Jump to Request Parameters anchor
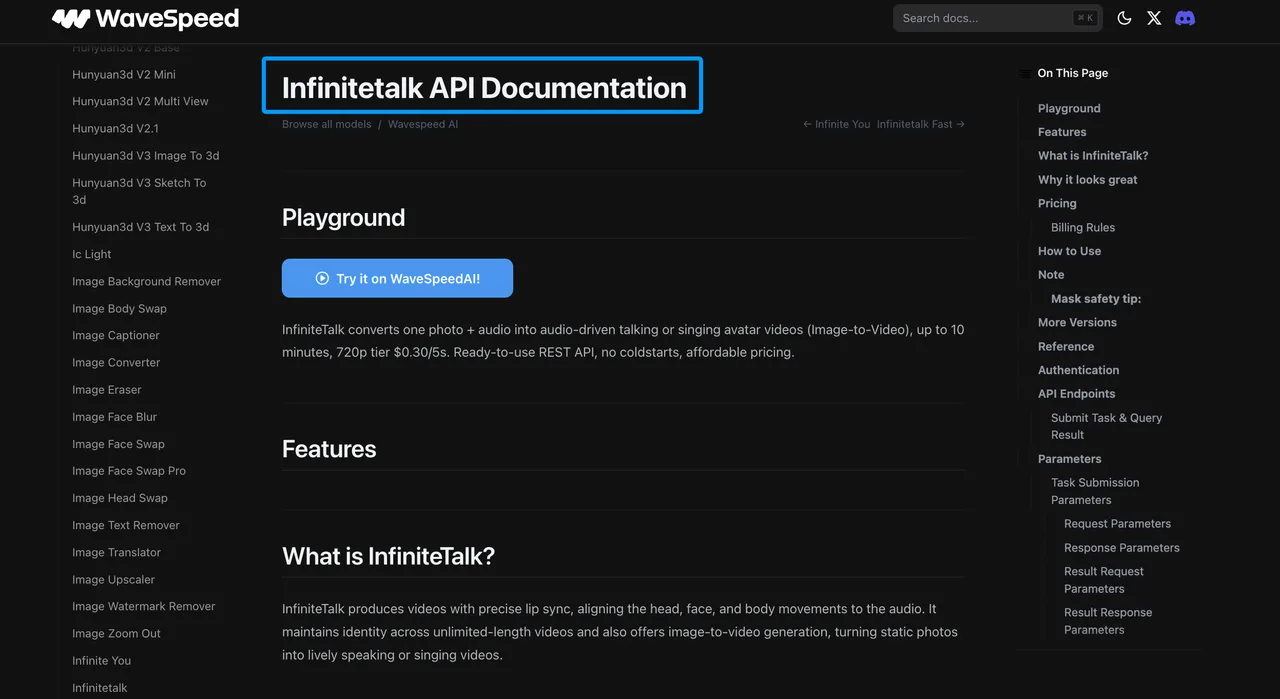This screenshot has height=699, width=1280. 1117,524
